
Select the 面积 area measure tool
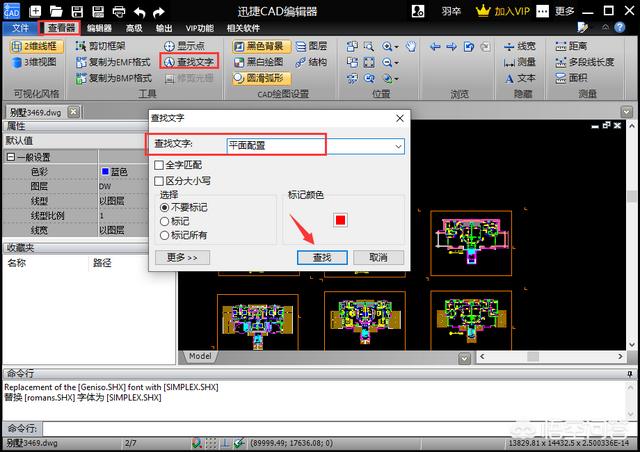pyautogui.click(x=571, y=78)
